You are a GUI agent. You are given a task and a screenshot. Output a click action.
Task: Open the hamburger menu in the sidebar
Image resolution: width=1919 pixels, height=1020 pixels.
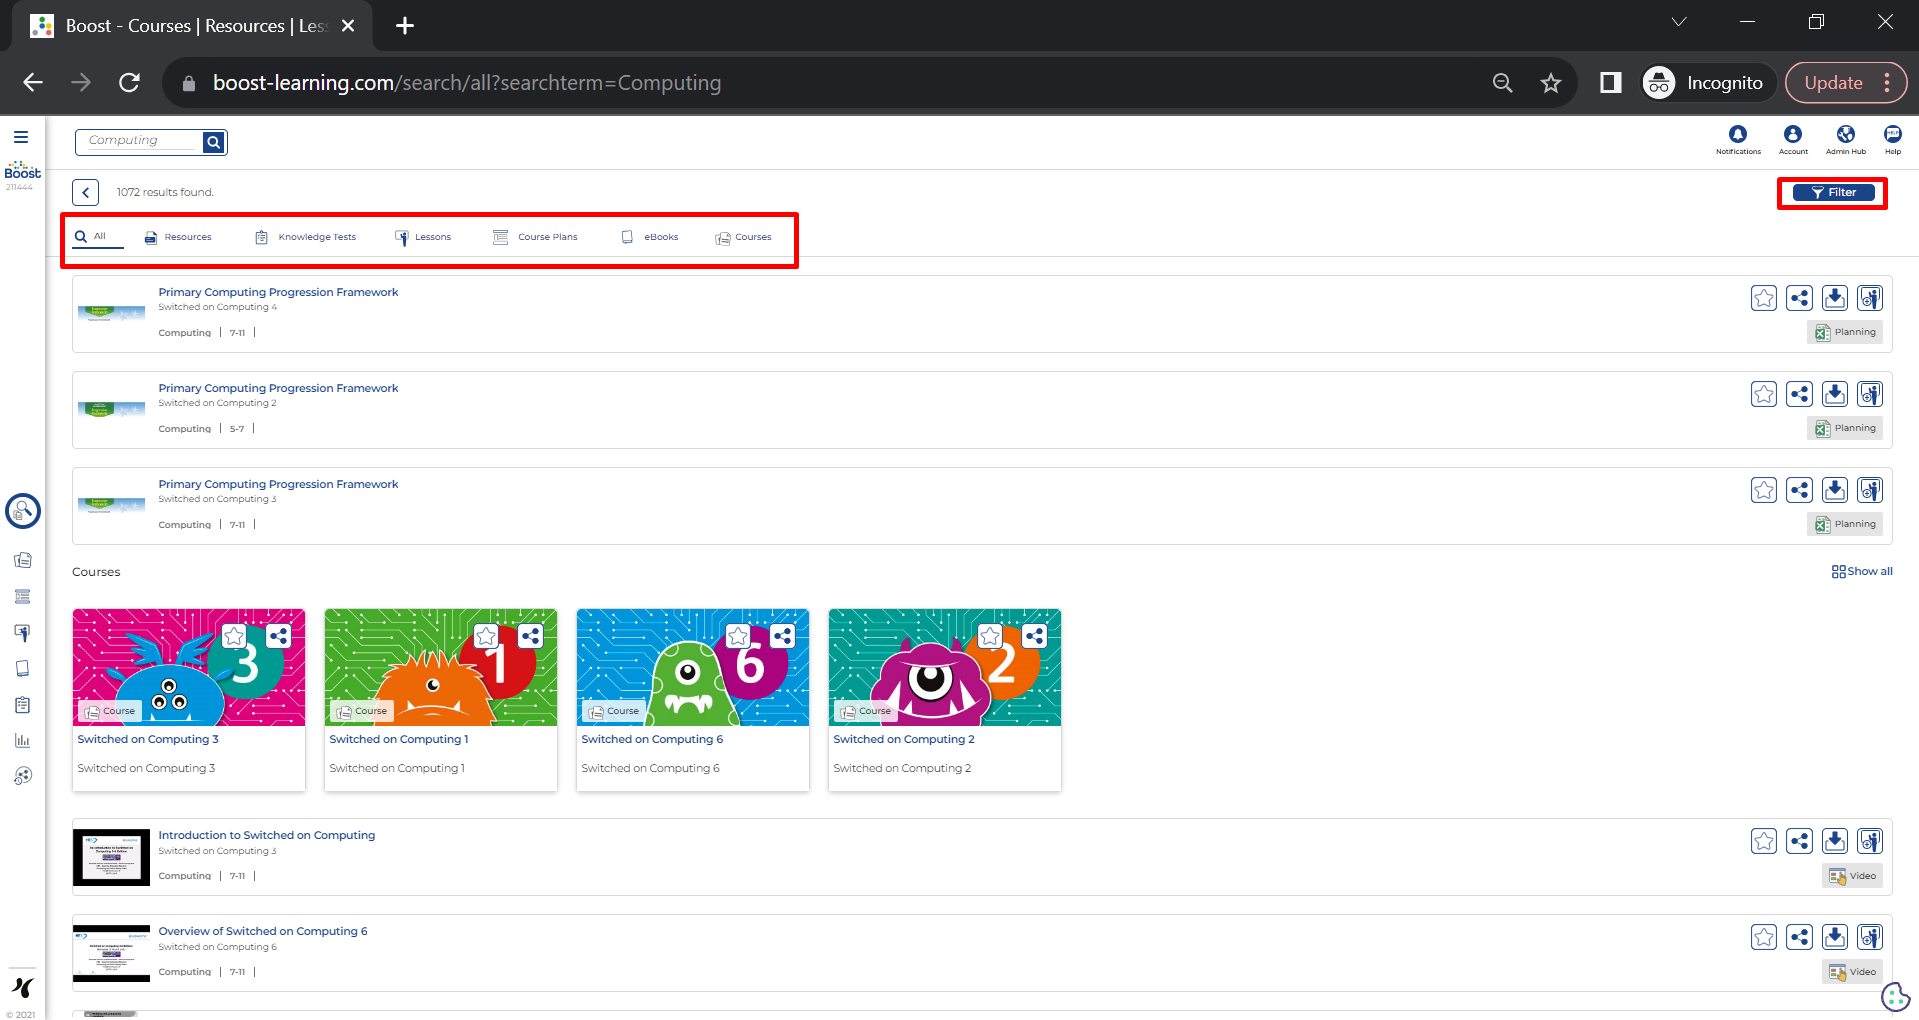coord(21,137)
